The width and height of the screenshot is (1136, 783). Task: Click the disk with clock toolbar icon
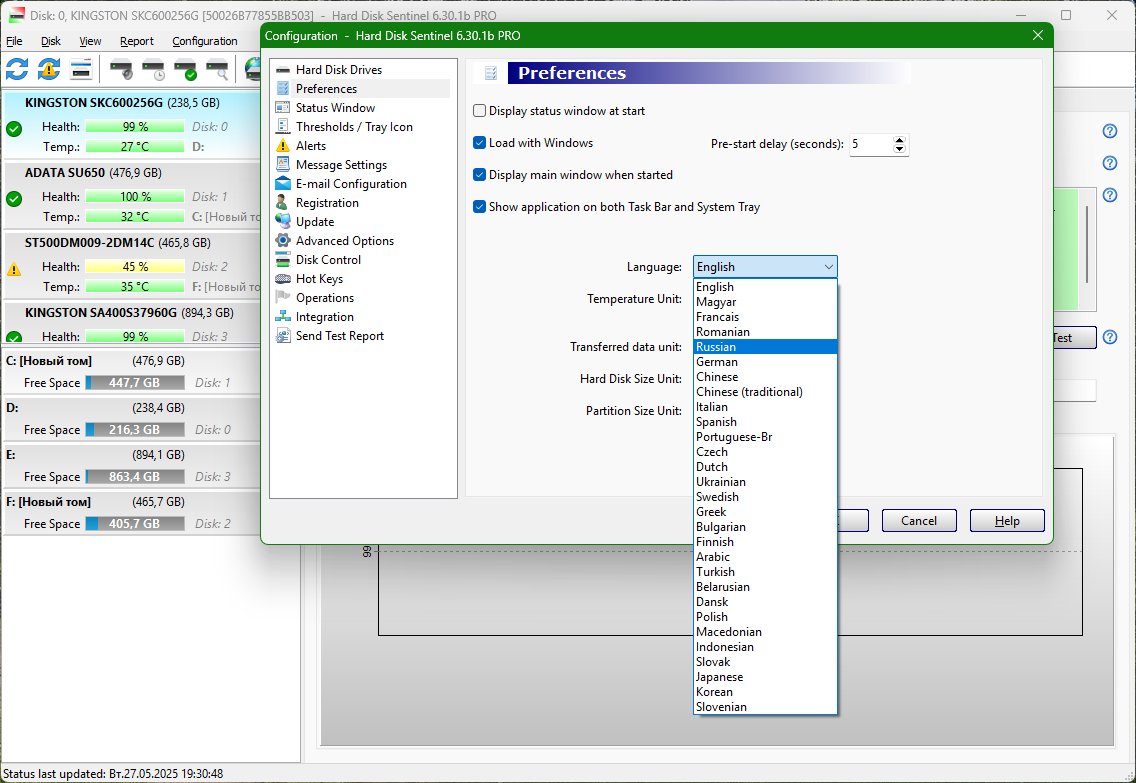tap(153, 70)
